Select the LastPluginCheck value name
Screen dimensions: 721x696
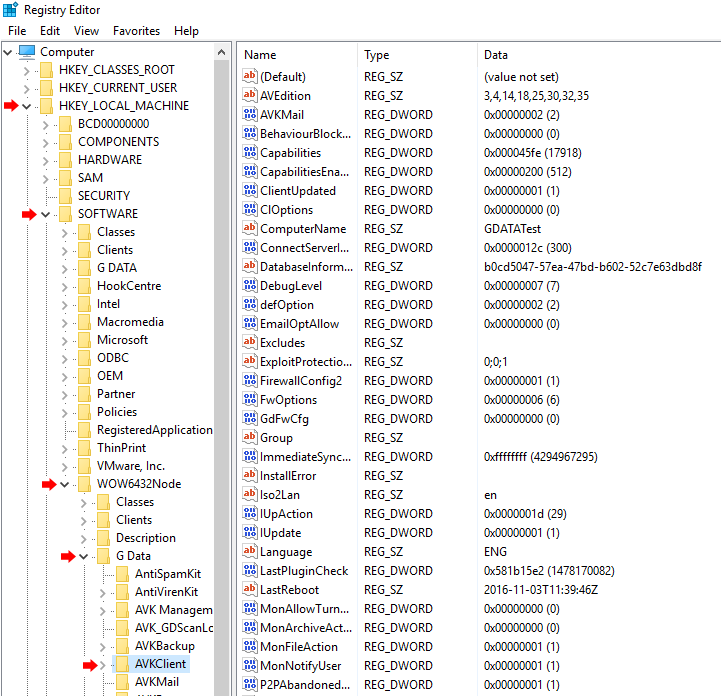(x=304, y=571)
